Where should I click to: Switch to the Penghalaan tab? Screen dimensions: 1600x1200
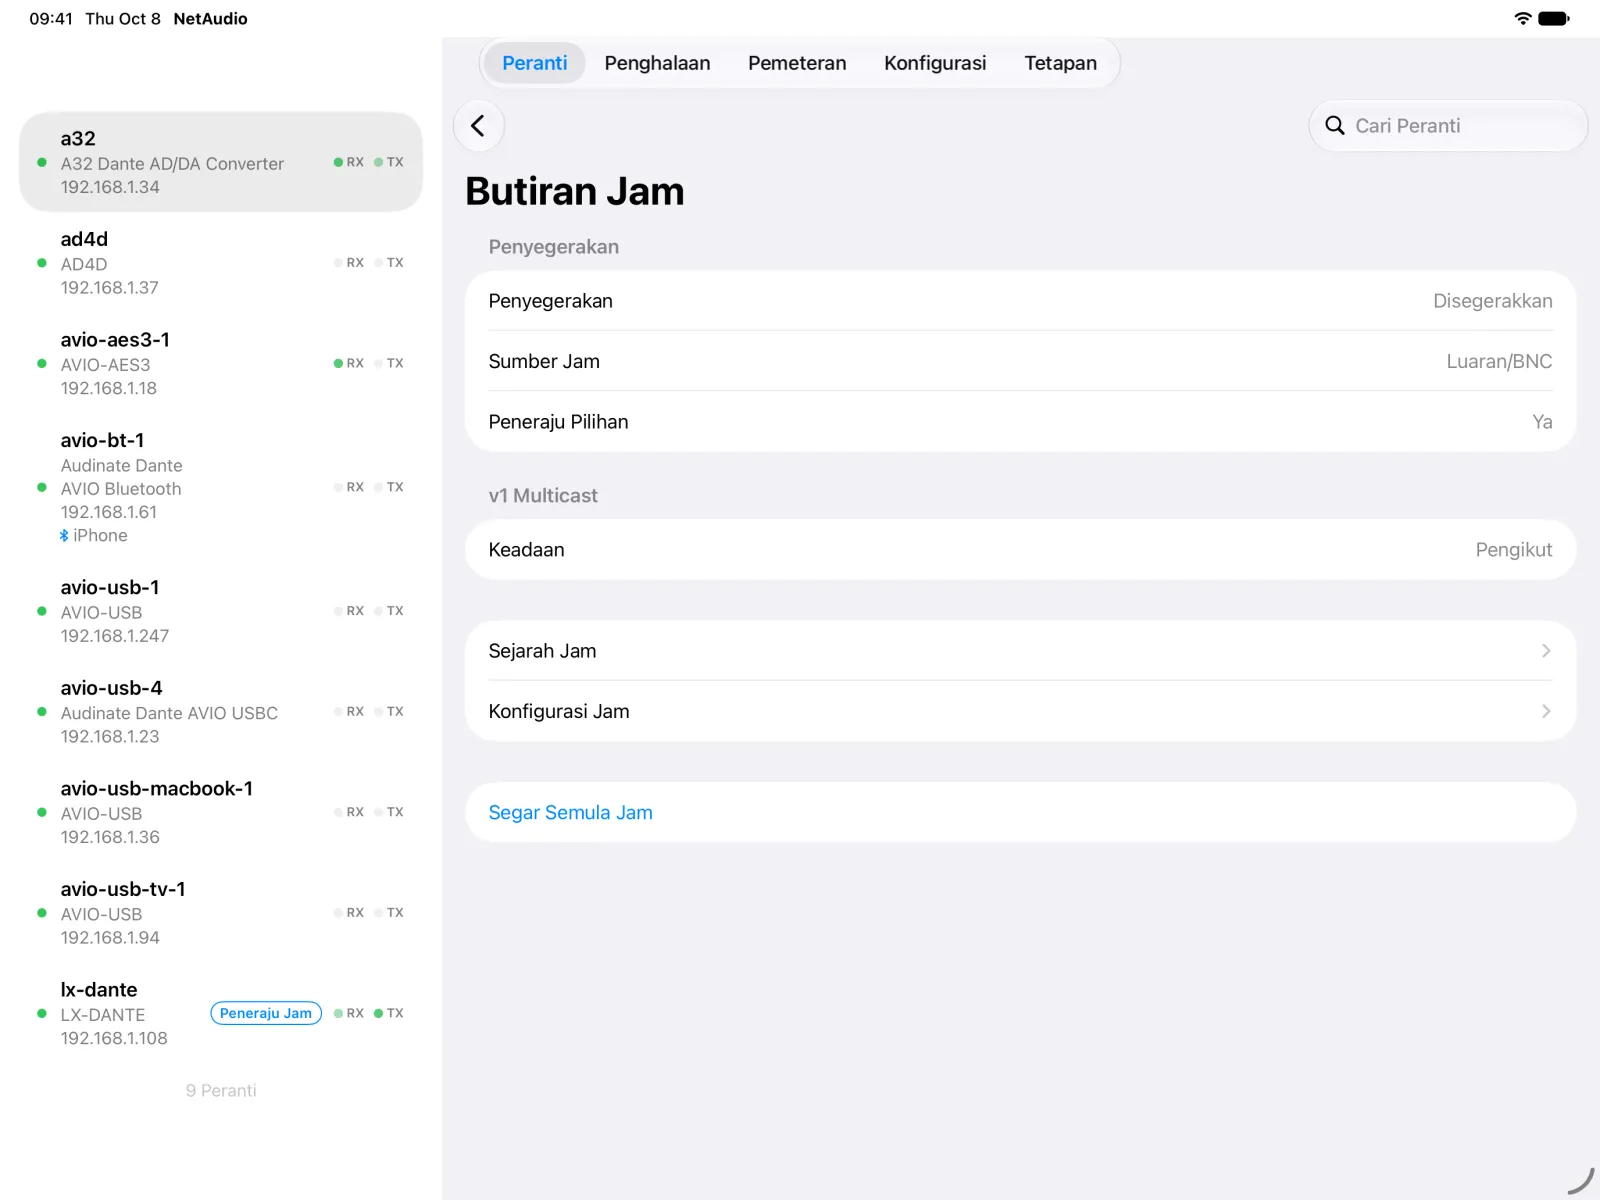point(657,63)
